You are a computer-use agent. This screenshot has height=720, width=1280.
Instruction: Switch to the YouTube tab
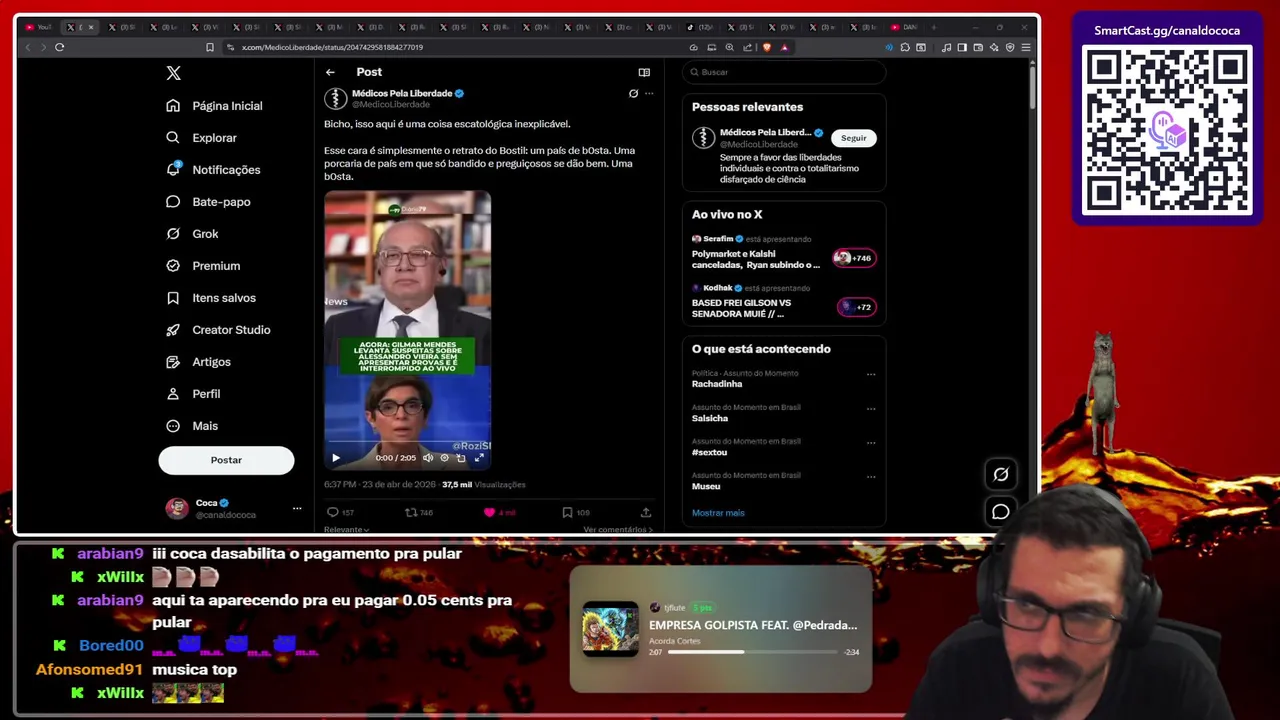(x=39, y=27)
